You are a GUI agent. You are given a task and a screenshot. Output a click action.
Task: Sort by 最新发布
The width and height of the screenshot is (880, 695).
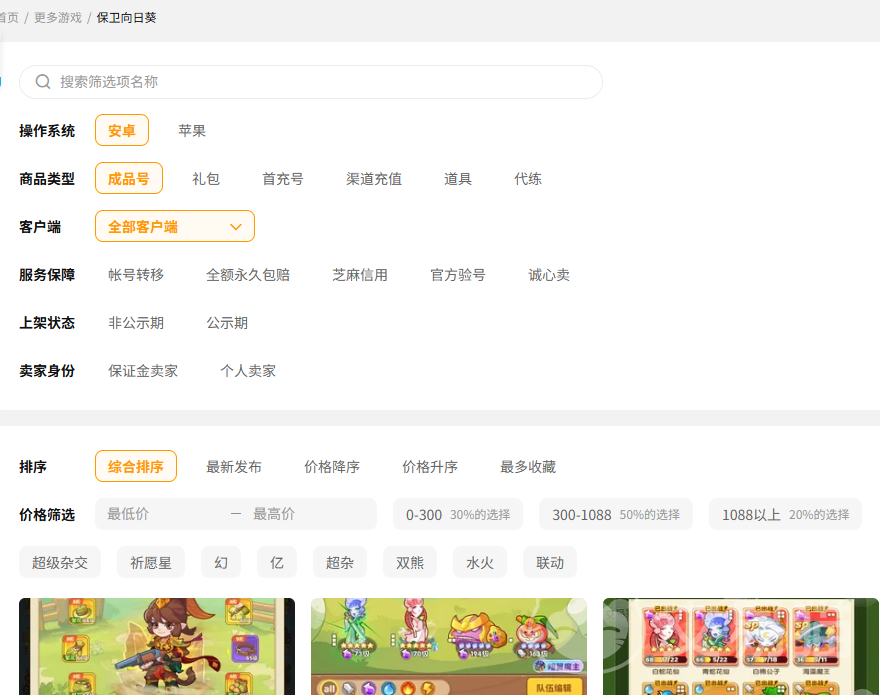(234, 467)
